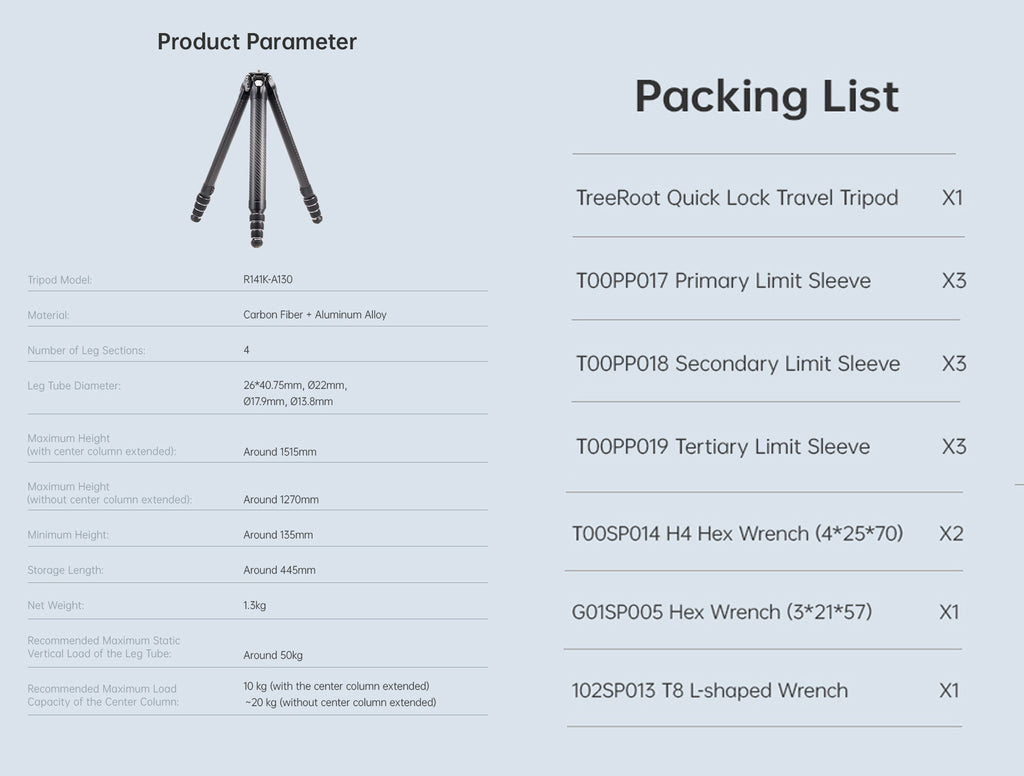
Task: Select the Leg Tube Diameter label
Action: [74, 386]
